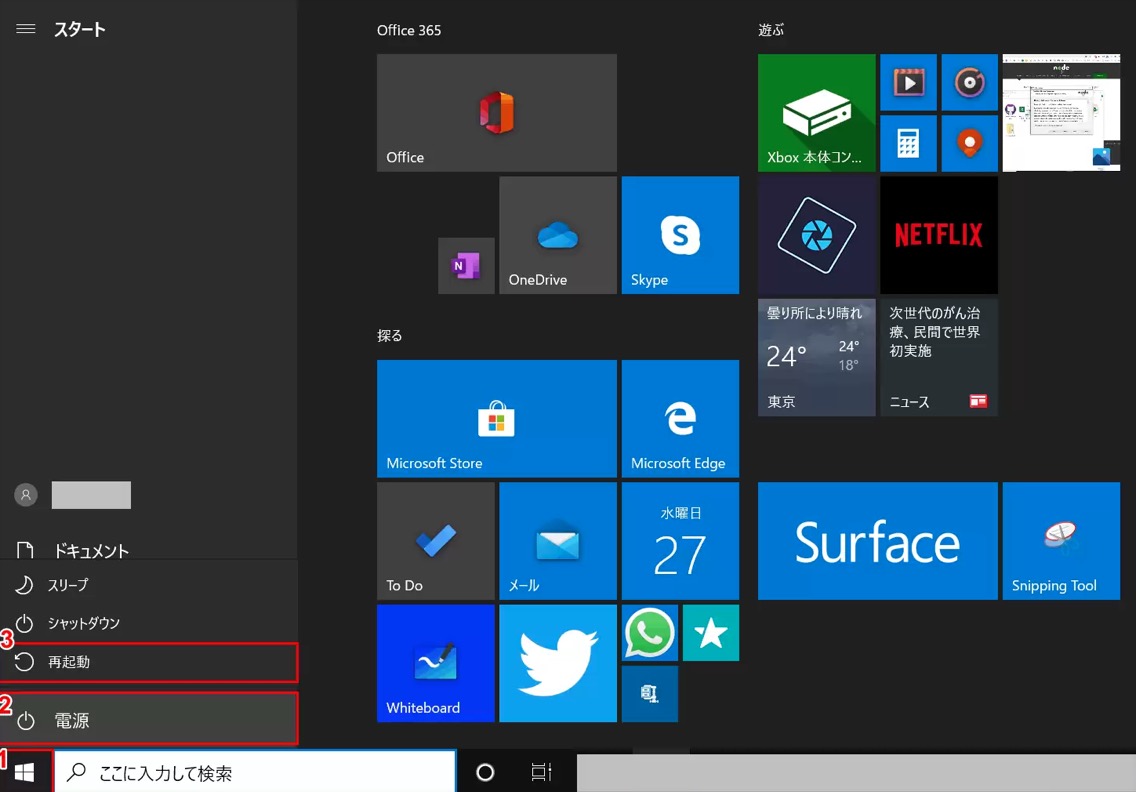The image size is (1136, 792).
Task: Launch Skype from its tile
Action: [x=680, y=235]
